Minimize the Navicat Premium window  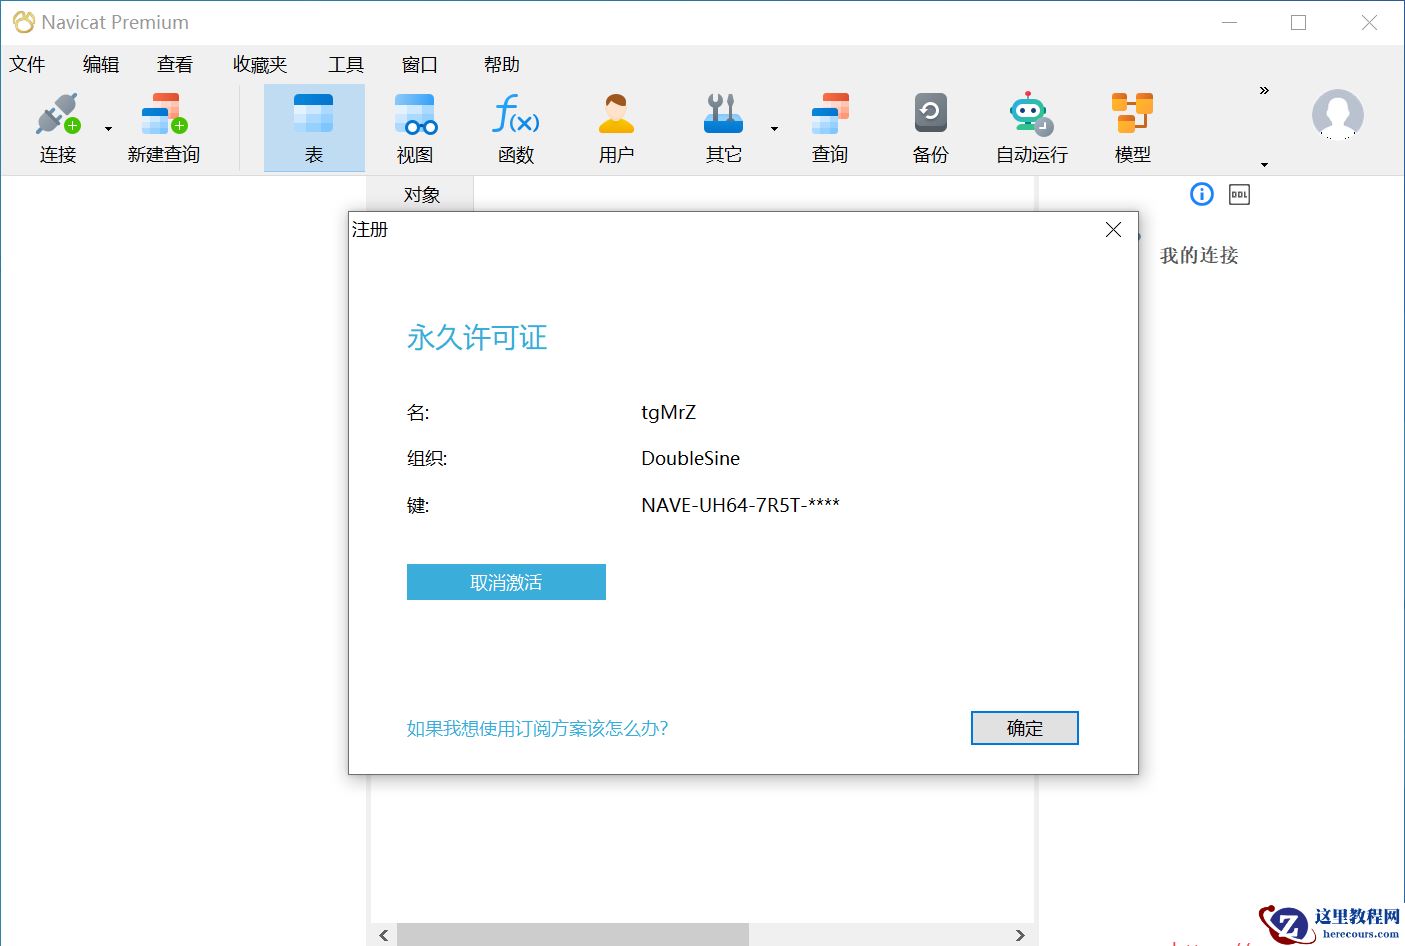coord(1230,23)
